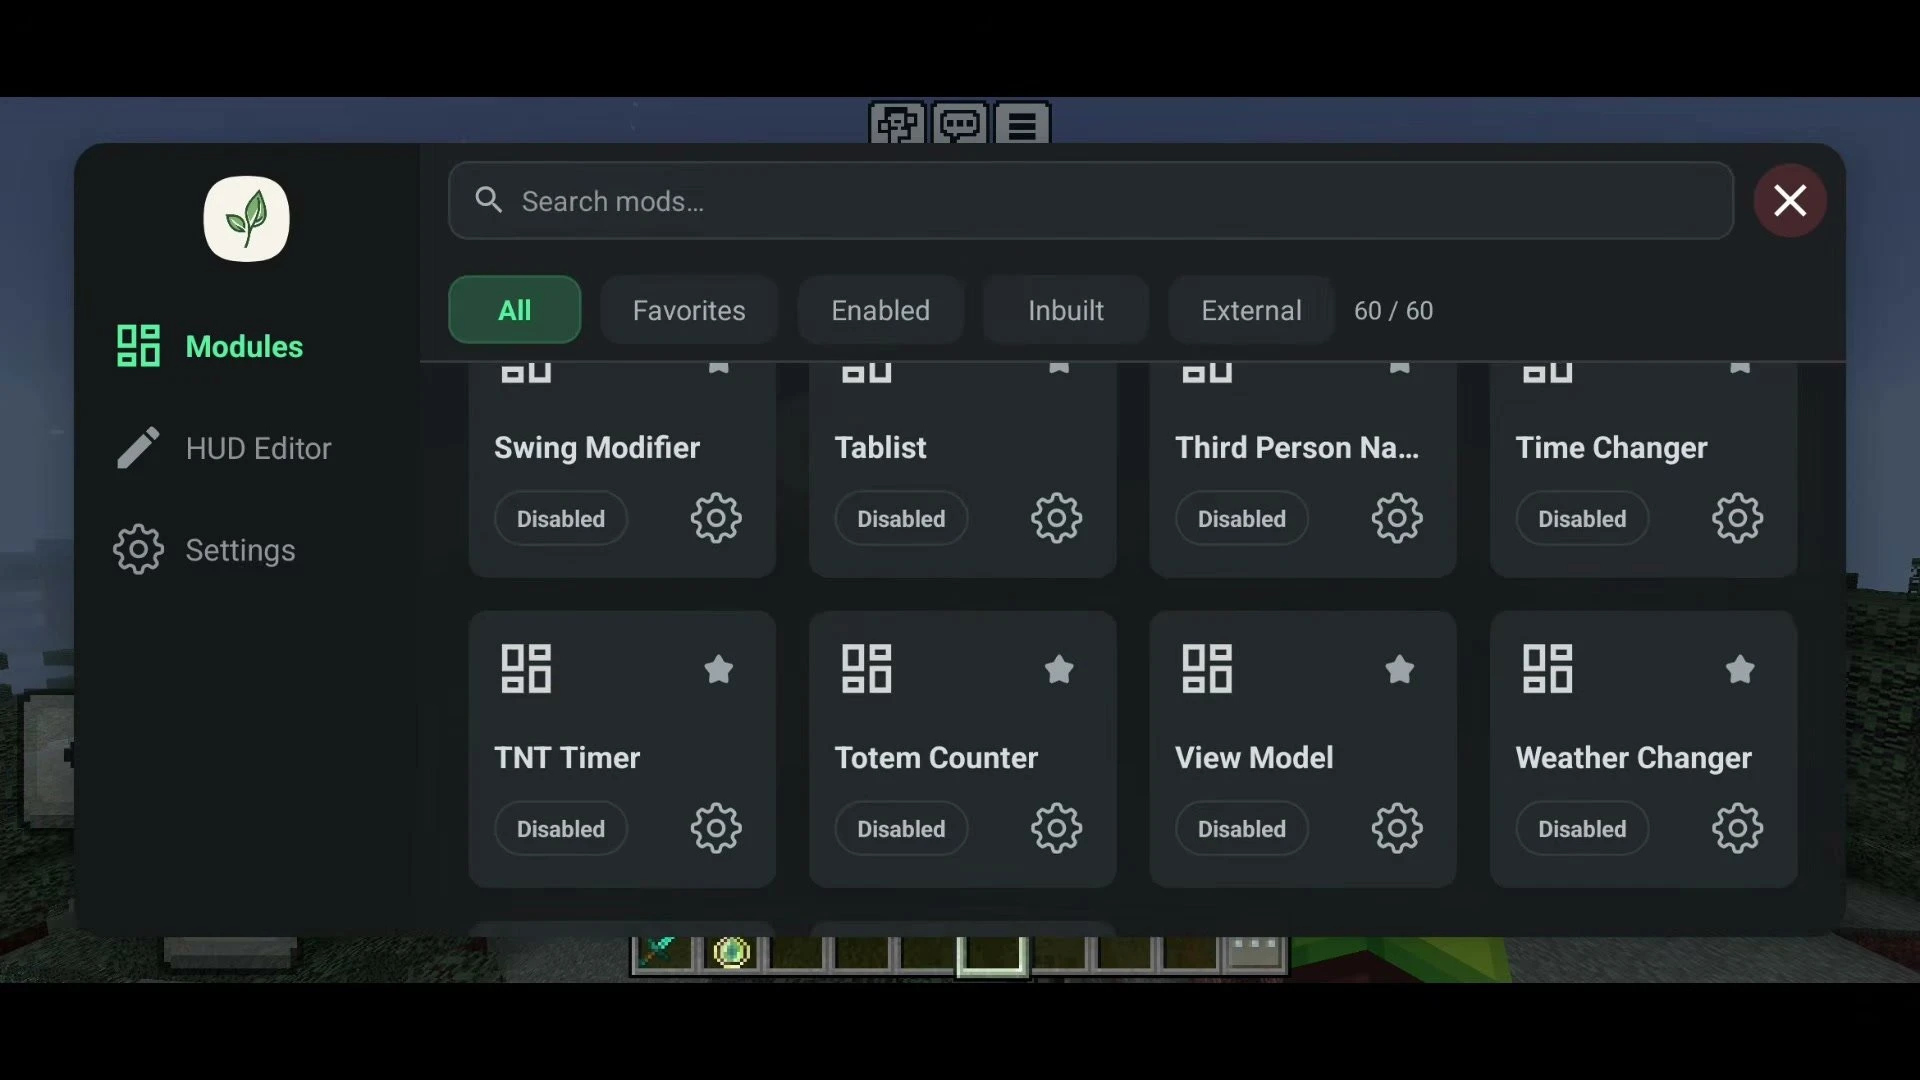This screenshot has height=1080, width=1920.
Task: Favorite the View Model module star
Action: [x=1400, y=669]
